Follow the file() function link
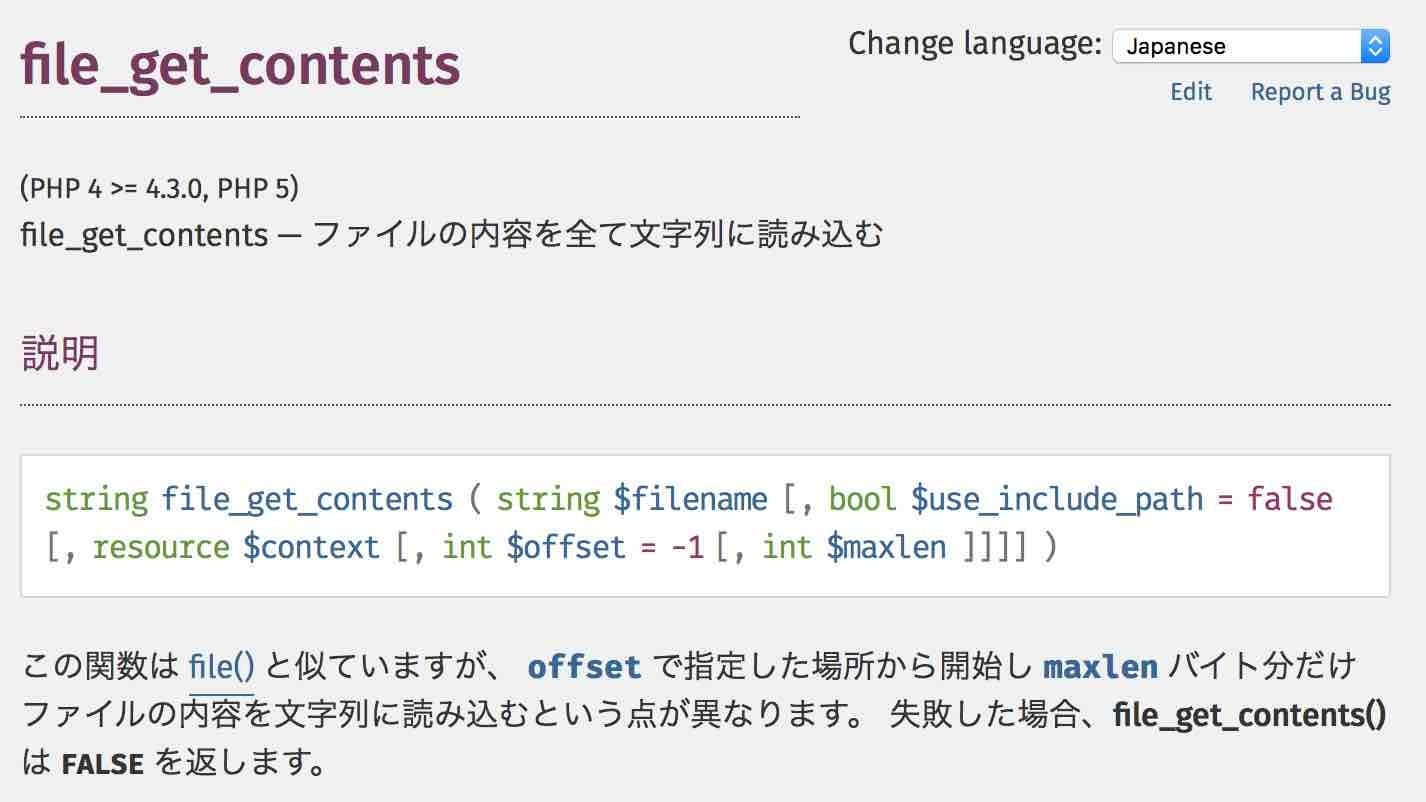 click(221, 666)
